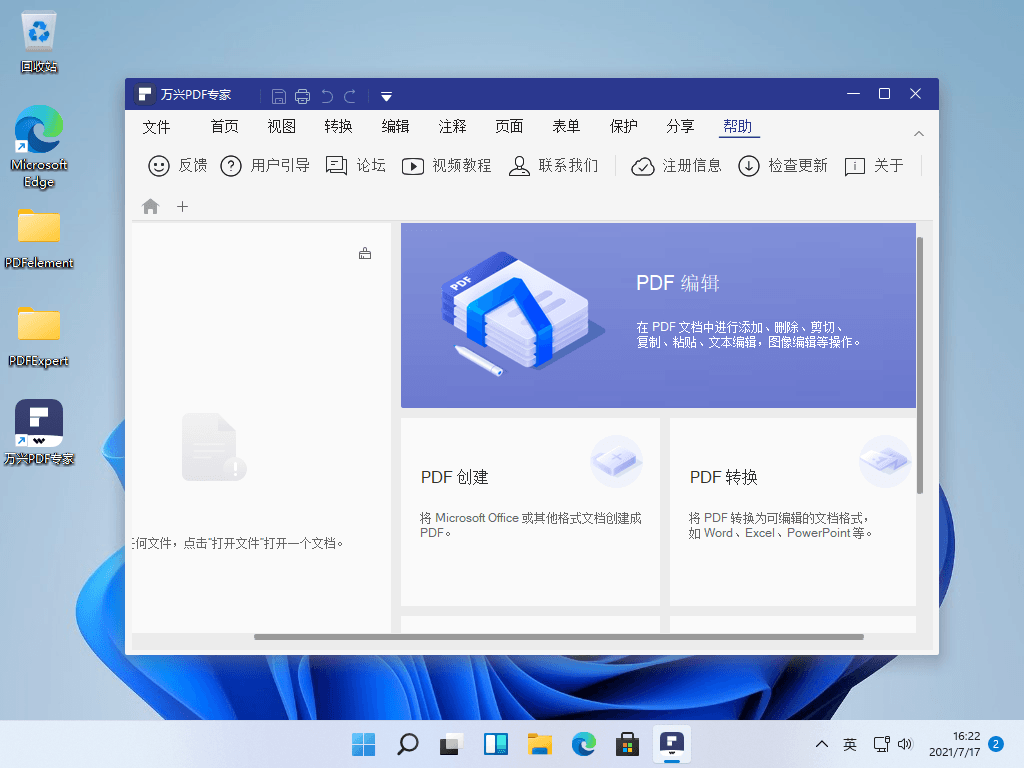Click the volume speaker icon

click(x=905, y=744)
